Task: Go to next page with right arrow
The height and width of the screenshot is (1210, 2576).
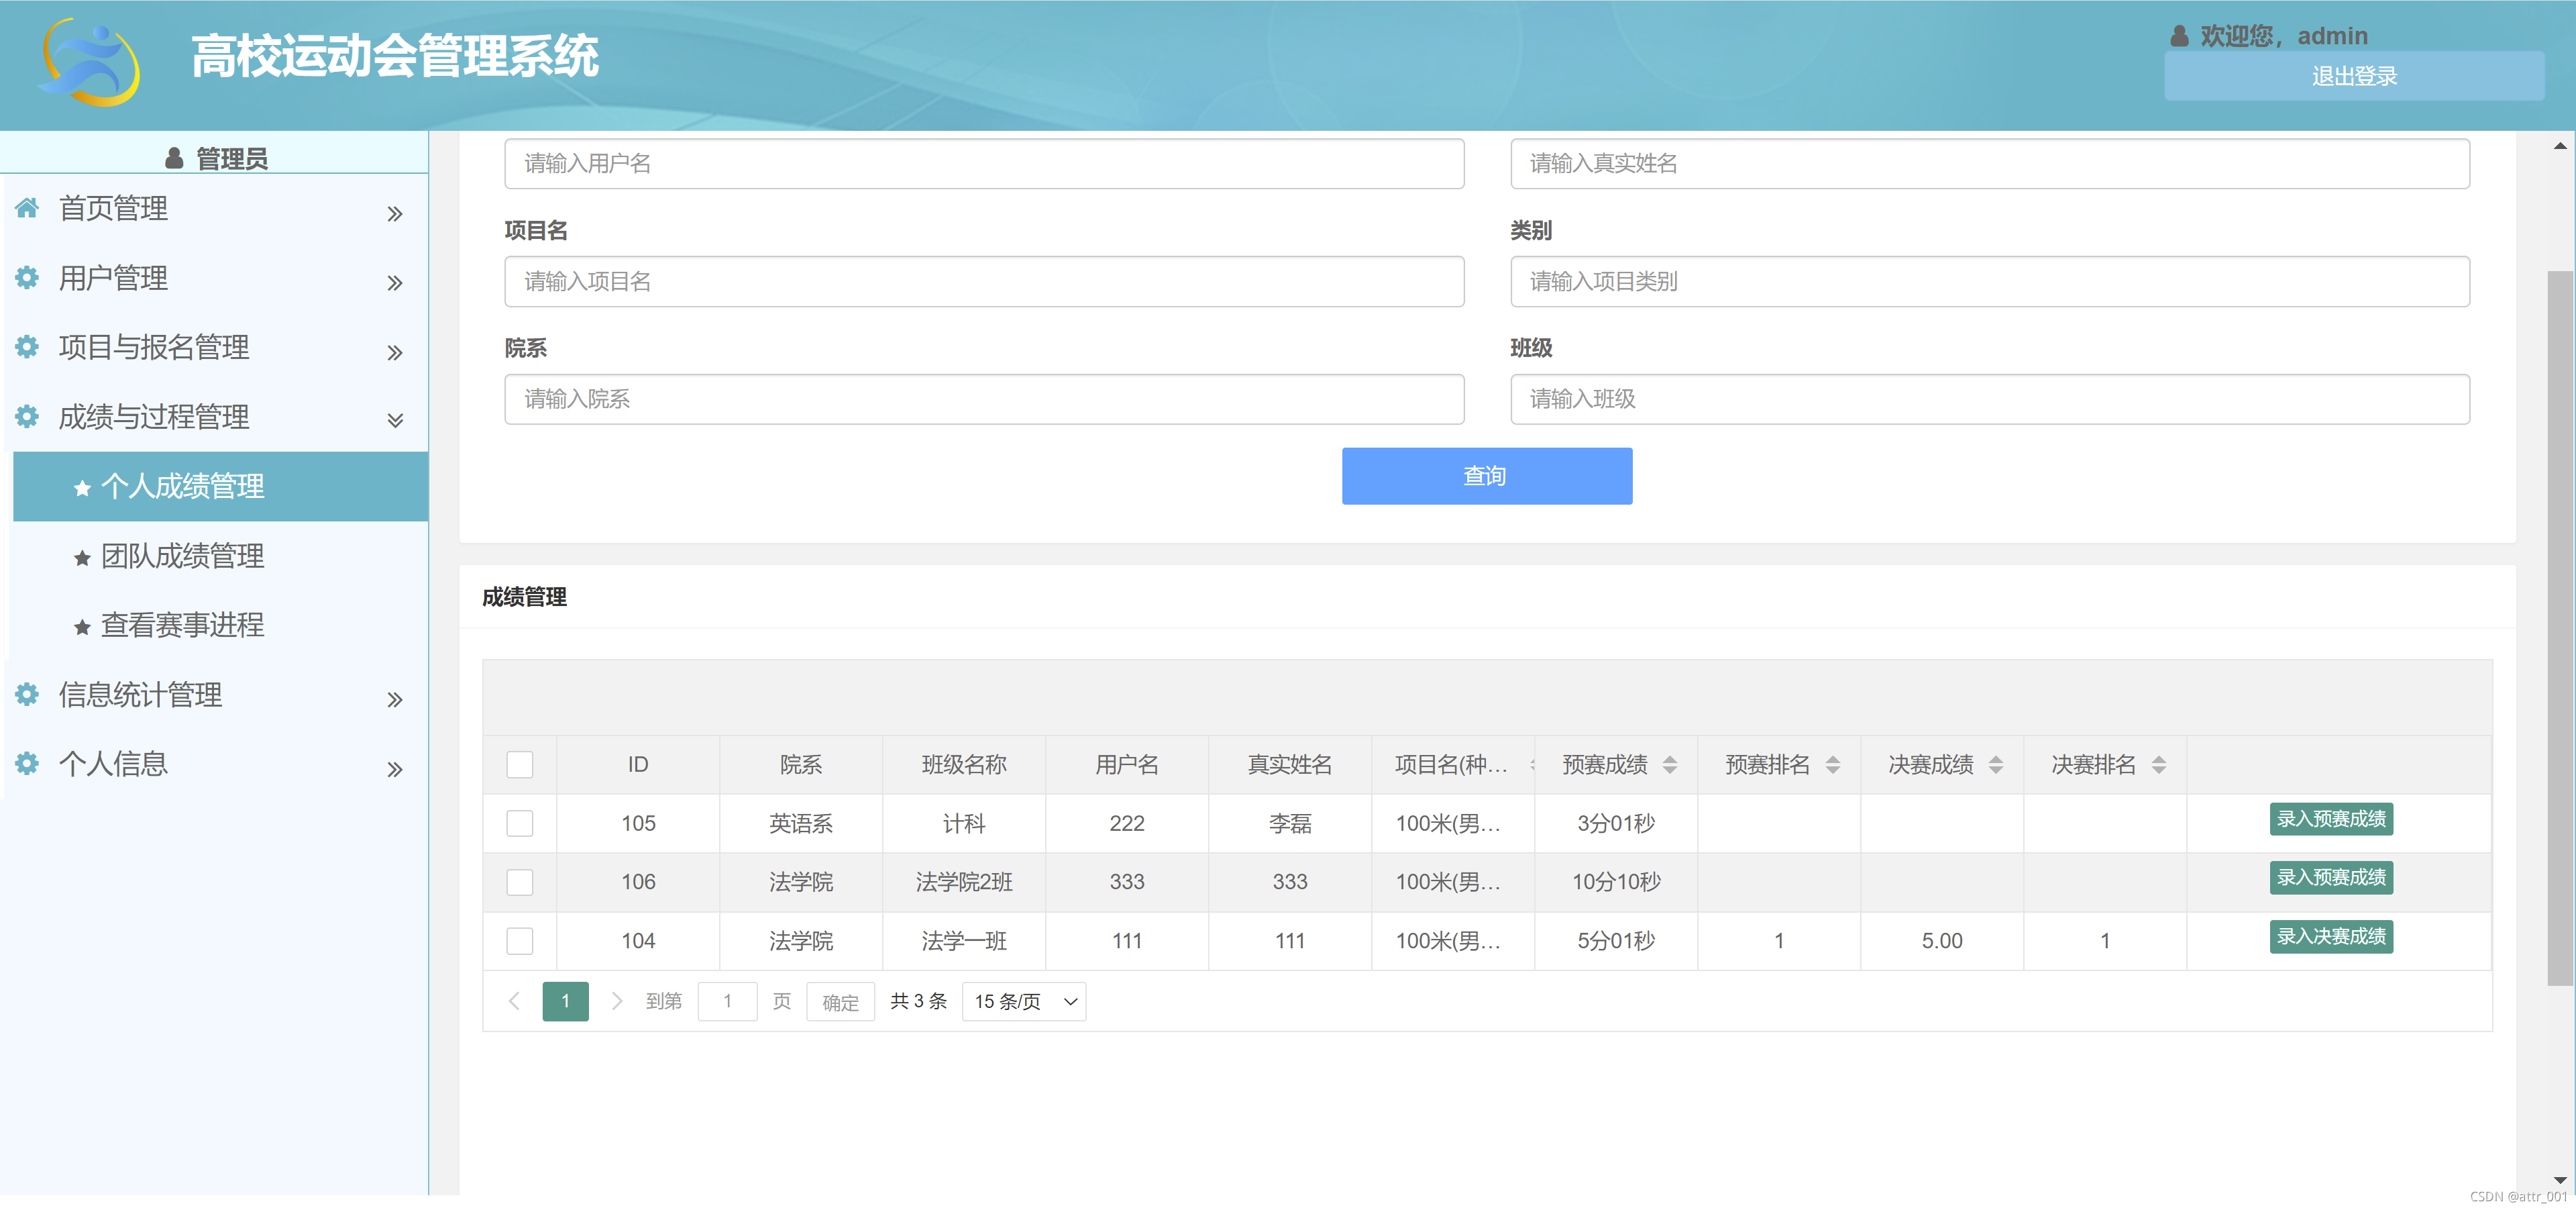Action: [616, 1001]
